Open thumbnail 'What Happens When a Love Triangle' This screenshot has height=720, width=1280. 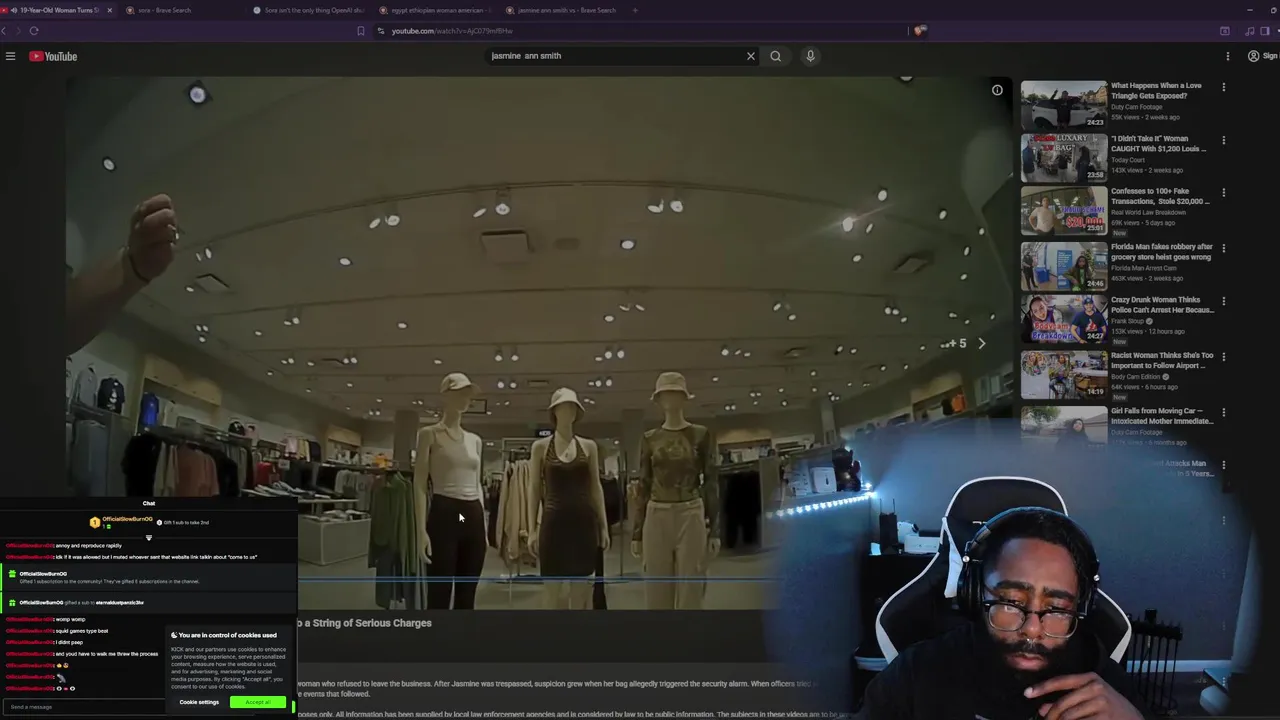pyautogui.click(x=1064, y=104)
